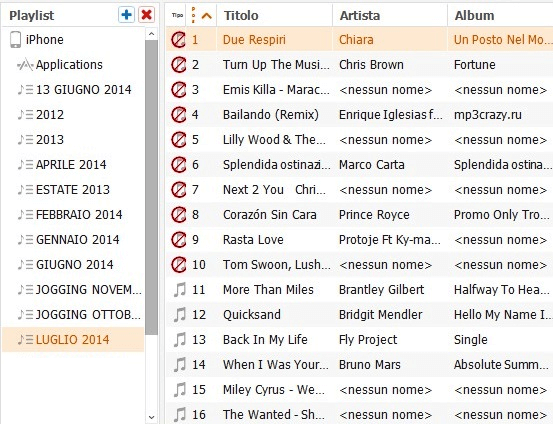Screen dimensions: 553x424
Task: Click playlist icon next to ESTATE 2013
Action: pyautogui.click(x=25, y=190)
